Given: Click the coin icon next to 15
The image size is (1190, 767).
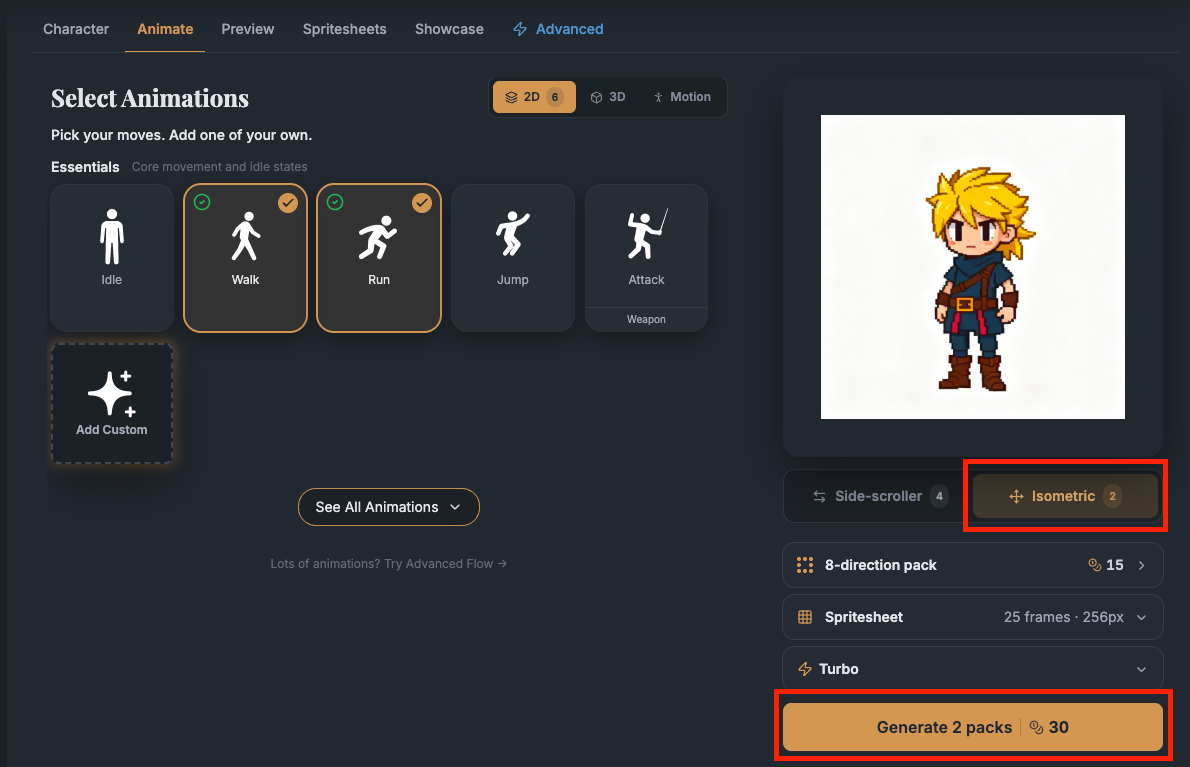Looking at the screenshot, I should [x=1094, y=564].
